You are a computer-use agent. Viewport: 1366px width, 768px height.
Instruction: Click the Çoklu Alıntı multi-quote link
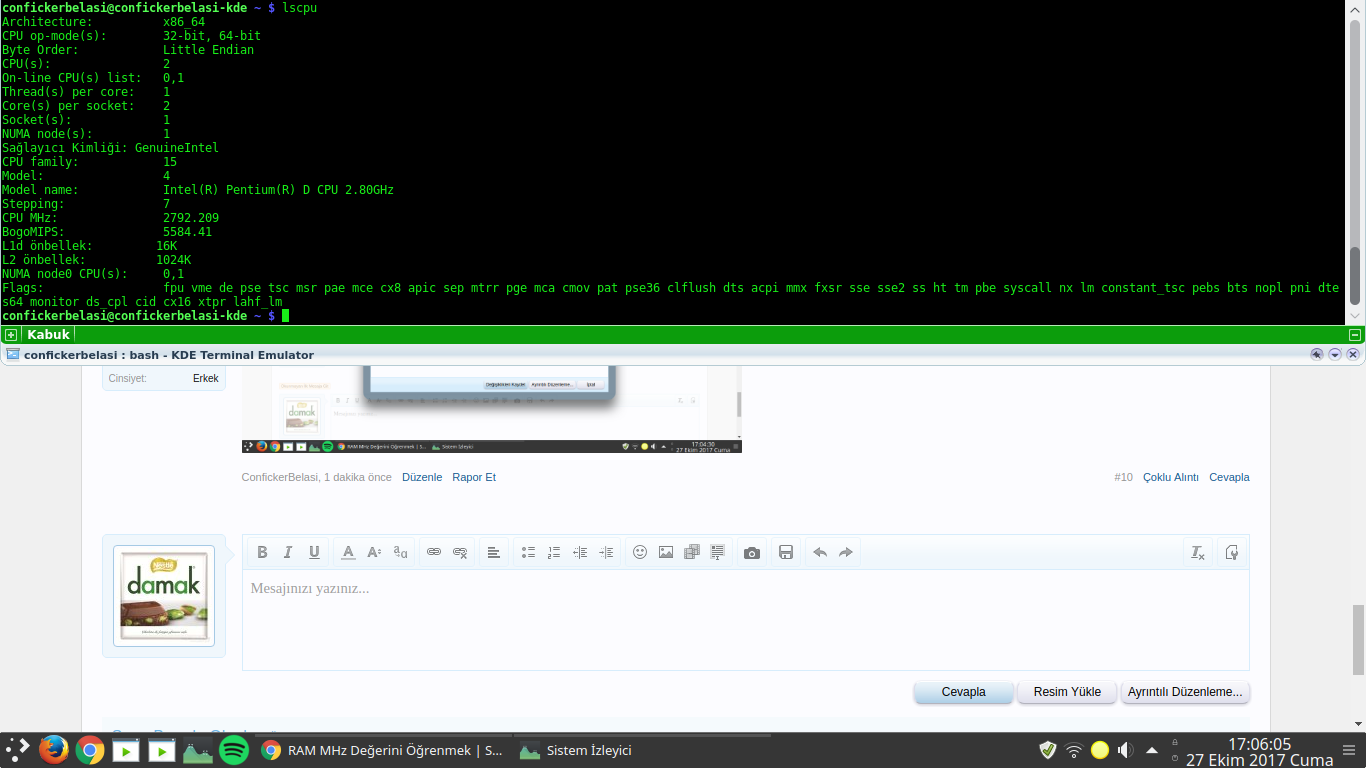click(x=1171, y=477)
